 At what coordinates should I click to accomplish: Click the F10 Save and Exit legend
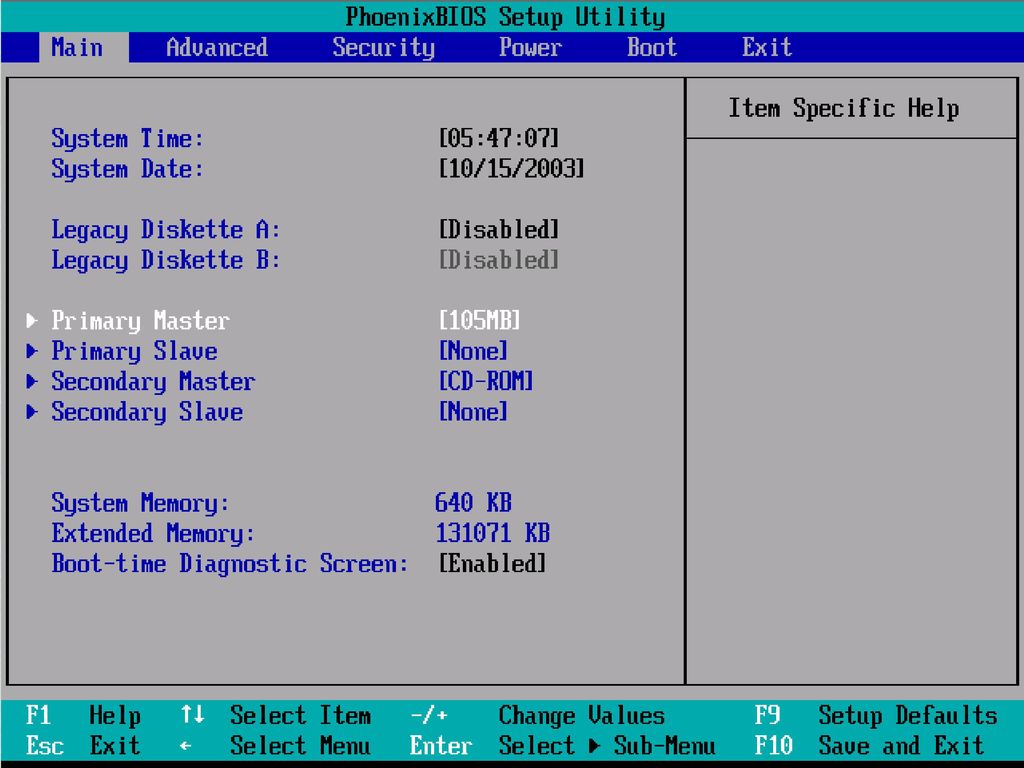pyautogui.click(x=869, y=745)
